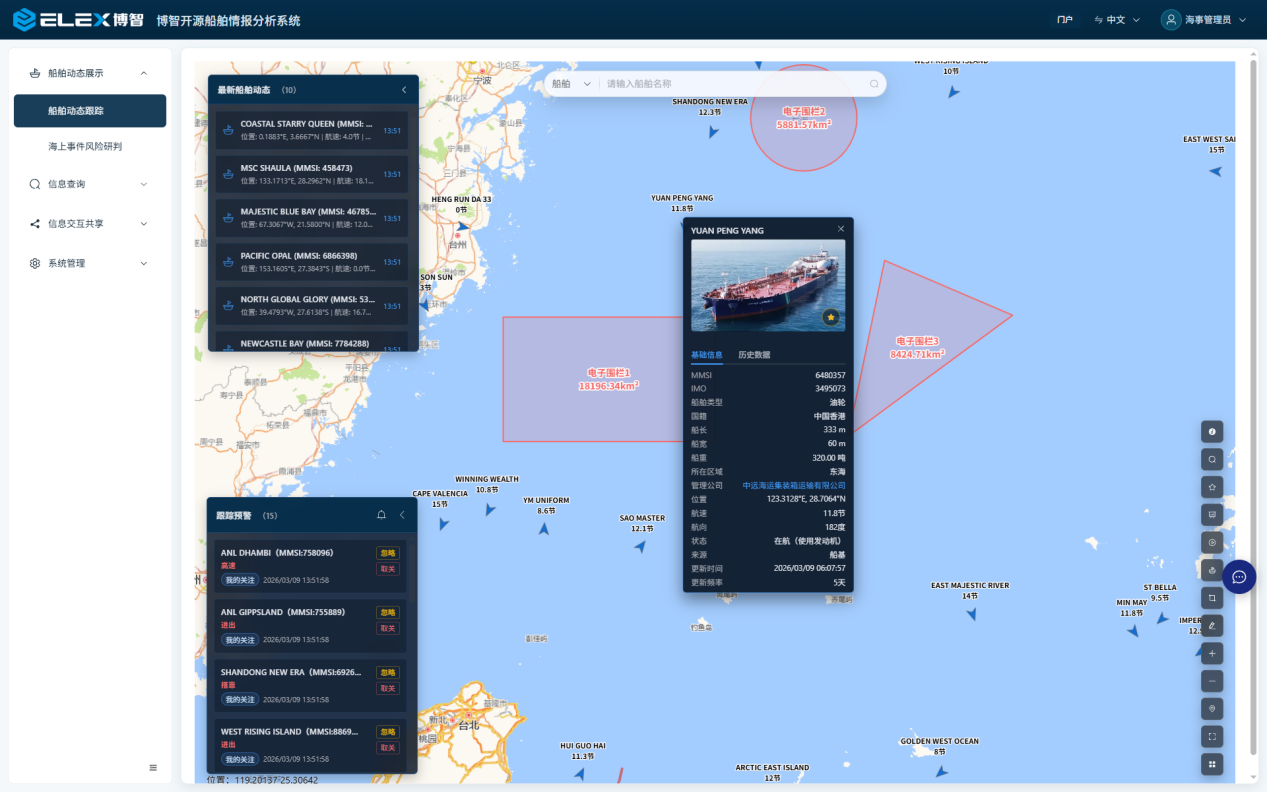
Task: Click 忽略 for ANL GIPPSLAND alert
Action: coord(387,612)
